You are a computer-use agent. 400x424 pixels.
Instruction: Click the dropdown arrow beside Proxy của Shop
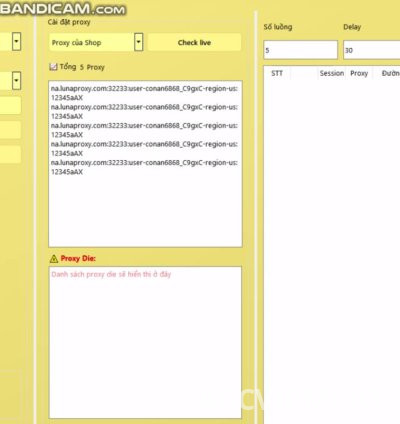(x=139, y=42)
